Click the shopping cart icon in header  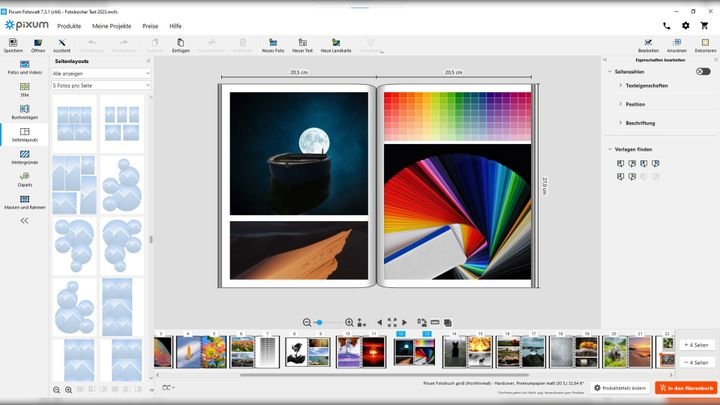point(704,25)
